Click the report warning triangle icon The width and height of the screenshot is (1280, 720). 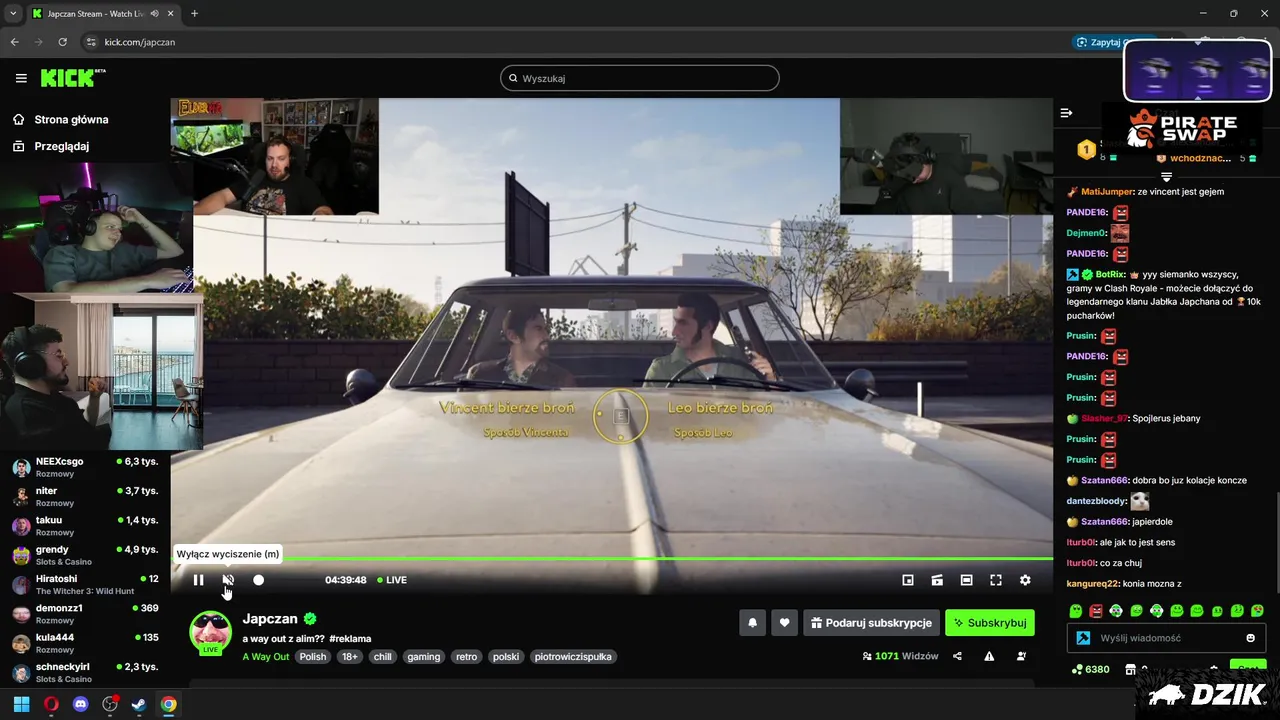coord(989,657)
